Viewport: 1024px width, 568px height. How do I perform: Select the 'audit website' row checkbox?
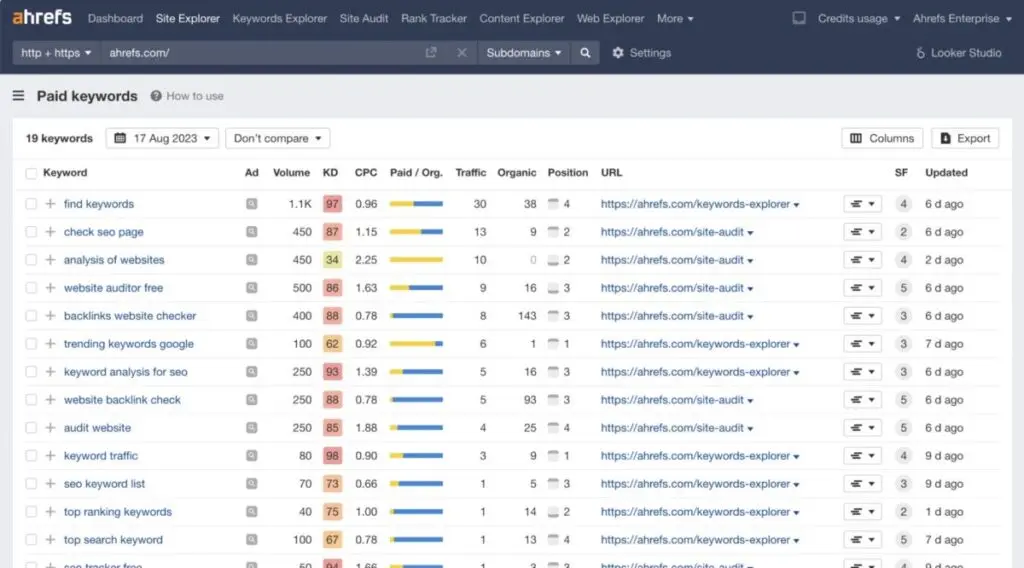[31, 428]
